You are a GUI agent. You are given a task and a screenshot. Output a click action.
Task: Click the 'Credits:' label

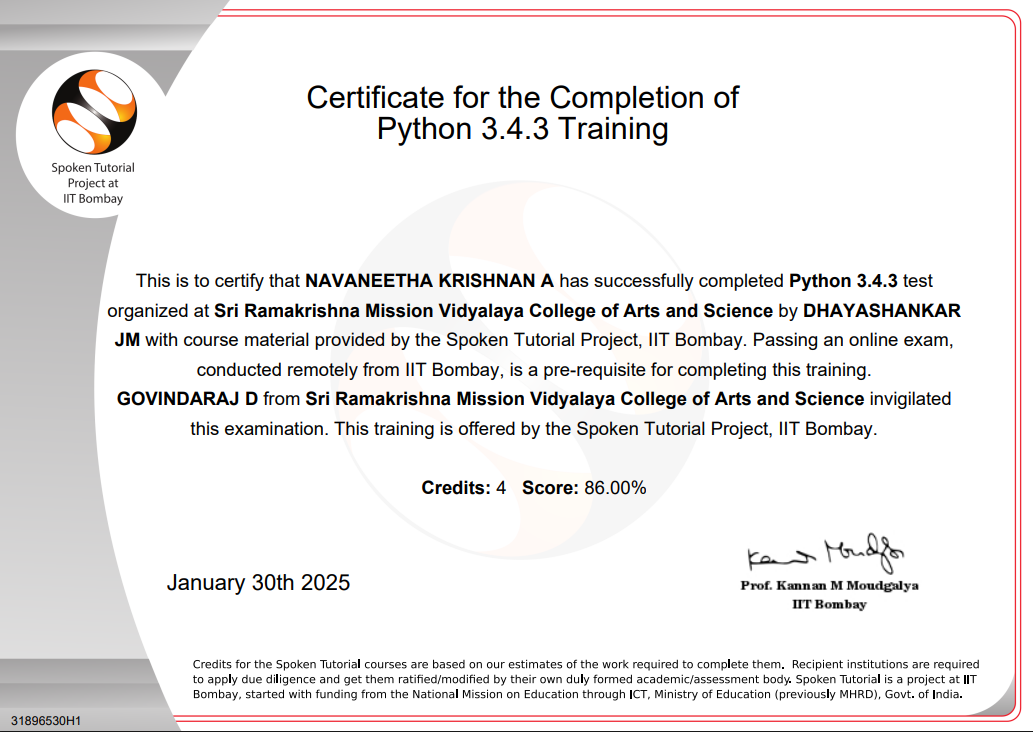(456, 488)
